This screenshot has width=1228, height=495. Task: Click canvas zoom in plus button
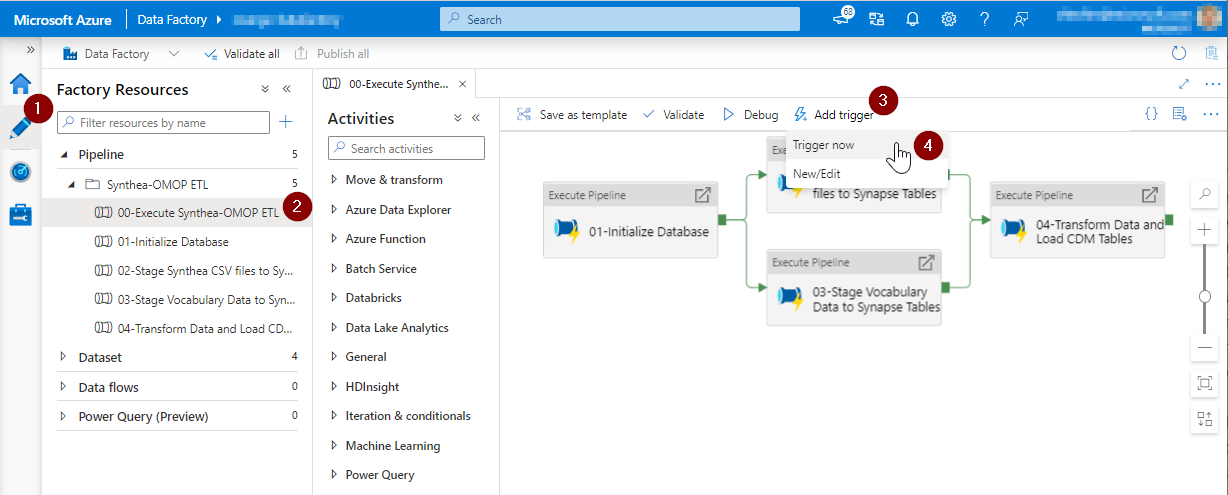pyautogui.click(x=1204, y=231)
